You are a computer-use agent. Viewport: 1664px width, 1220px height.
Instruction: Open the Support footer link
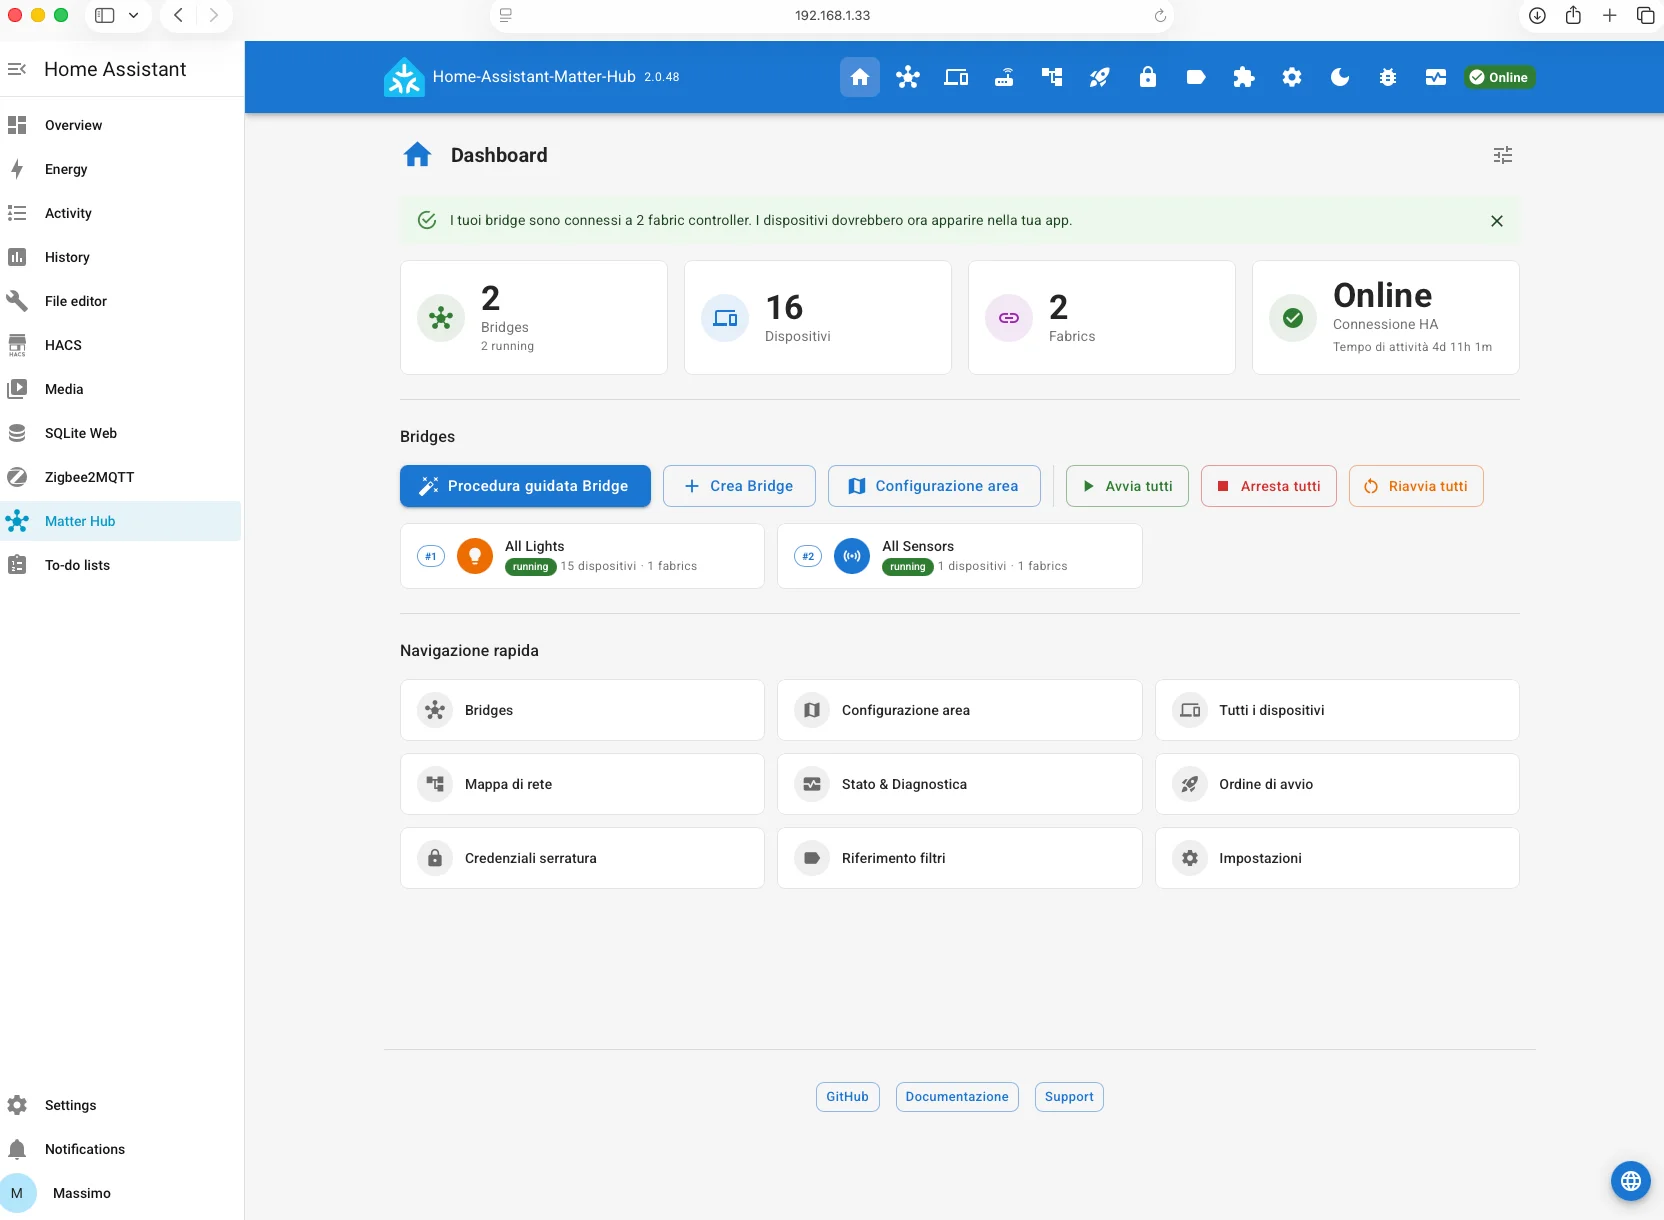pyautogui.click(x=1069, y=1097)
